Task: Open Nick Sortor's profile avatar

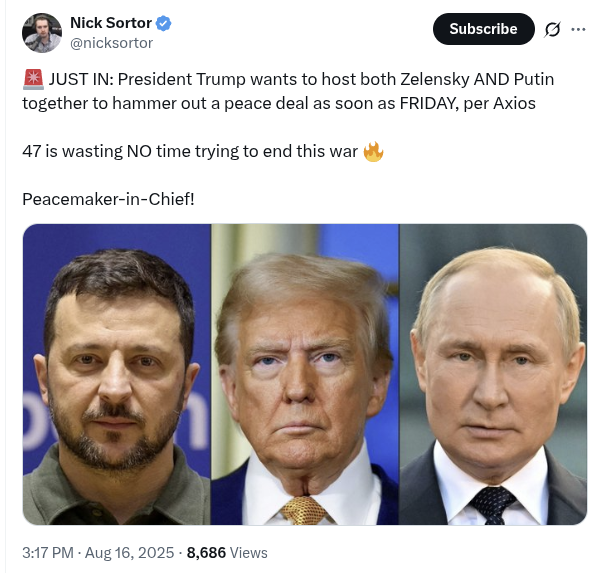Action: click(42, 33)
